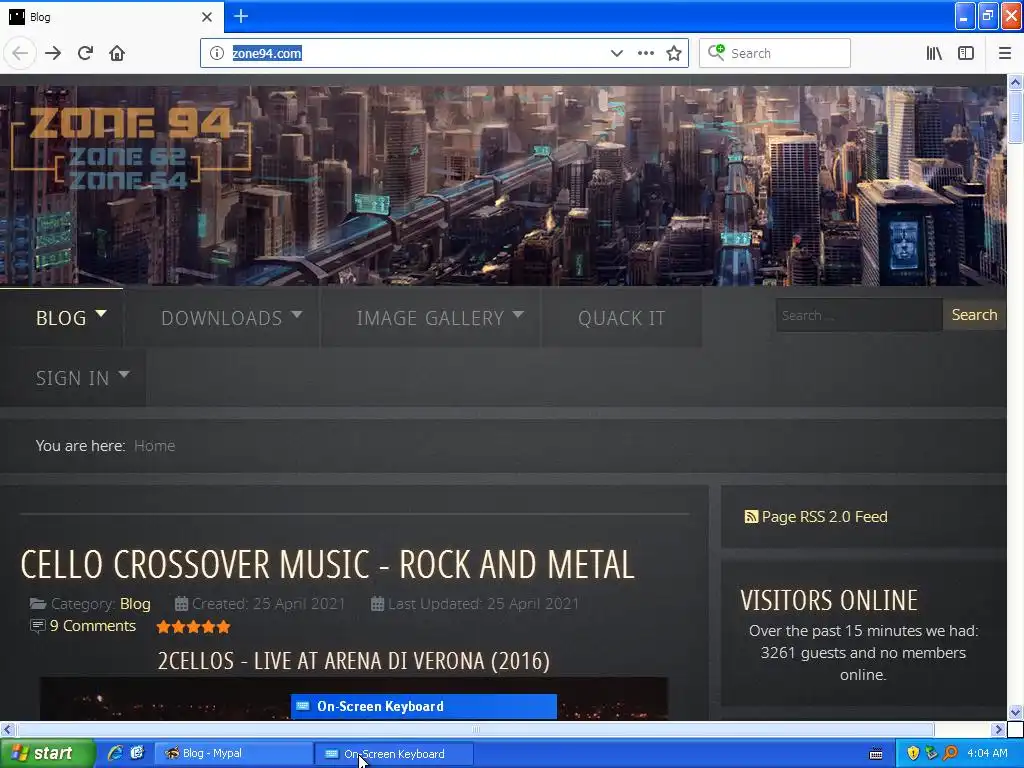Click the 4:04 AM clock
Viewport: 1024px width, 768px height.
coord(987,754)
